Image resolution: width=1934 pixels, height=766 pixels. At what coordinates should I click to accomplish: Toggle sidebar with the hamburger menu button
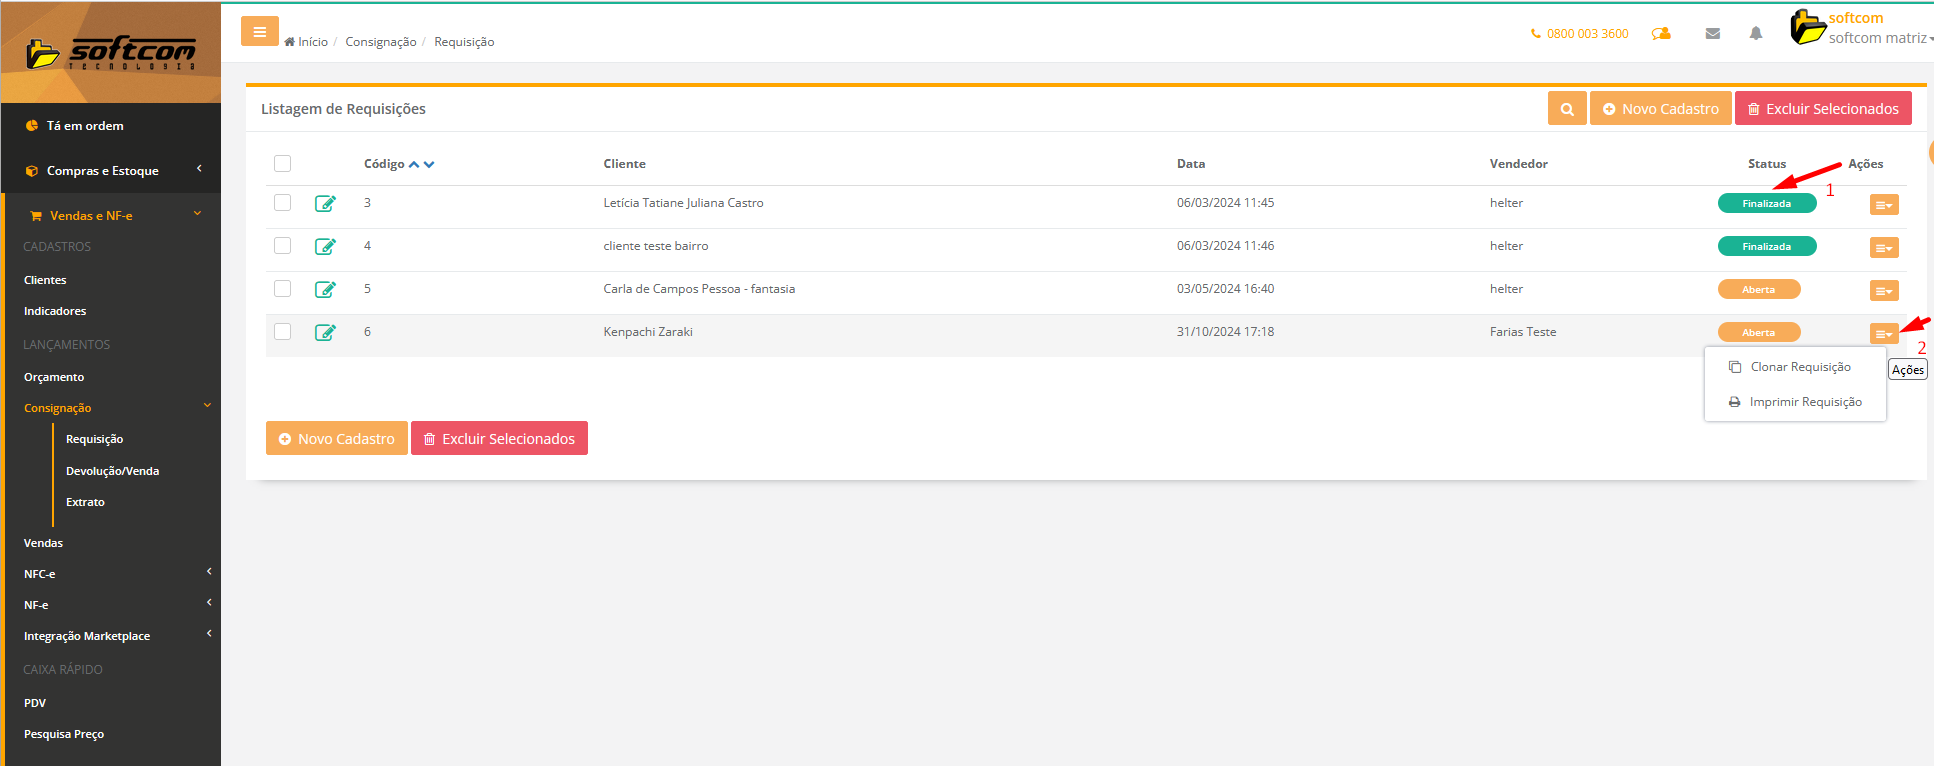coord(259,32)
